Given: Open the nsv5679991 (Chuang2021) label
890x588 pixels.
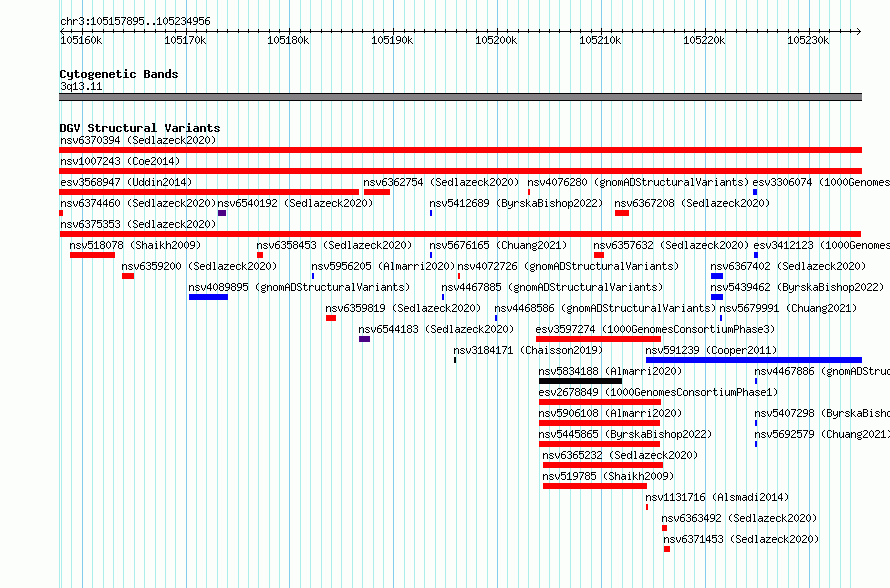Looking at the screenshot, I should [x=788, y=308].
